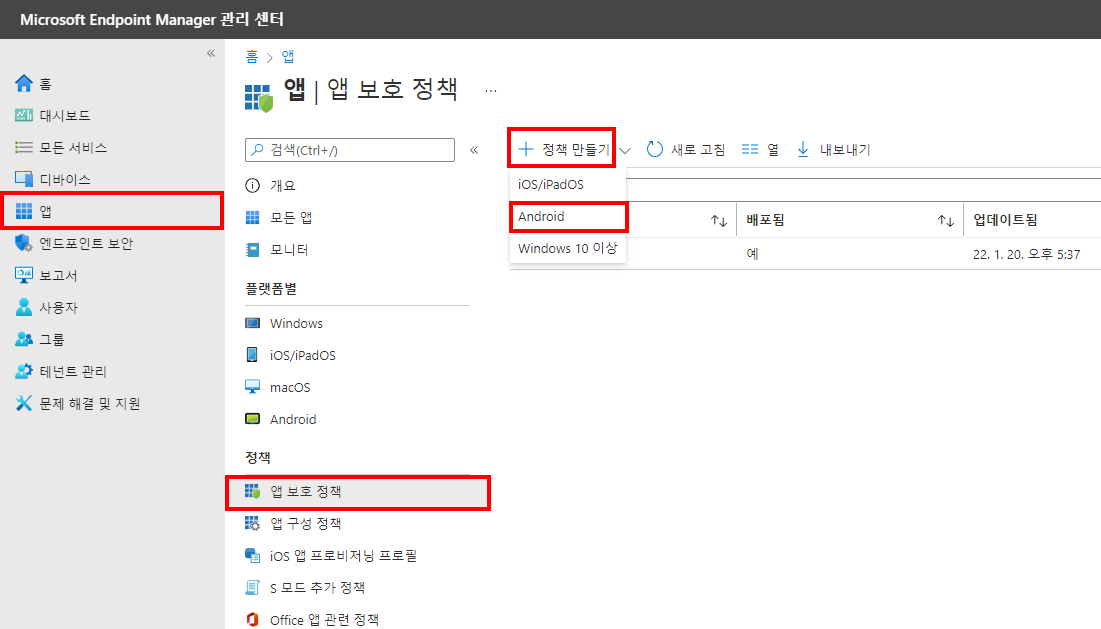
Task: Select the iOS/iPadOS platform device icon
Action: (252, 355)
